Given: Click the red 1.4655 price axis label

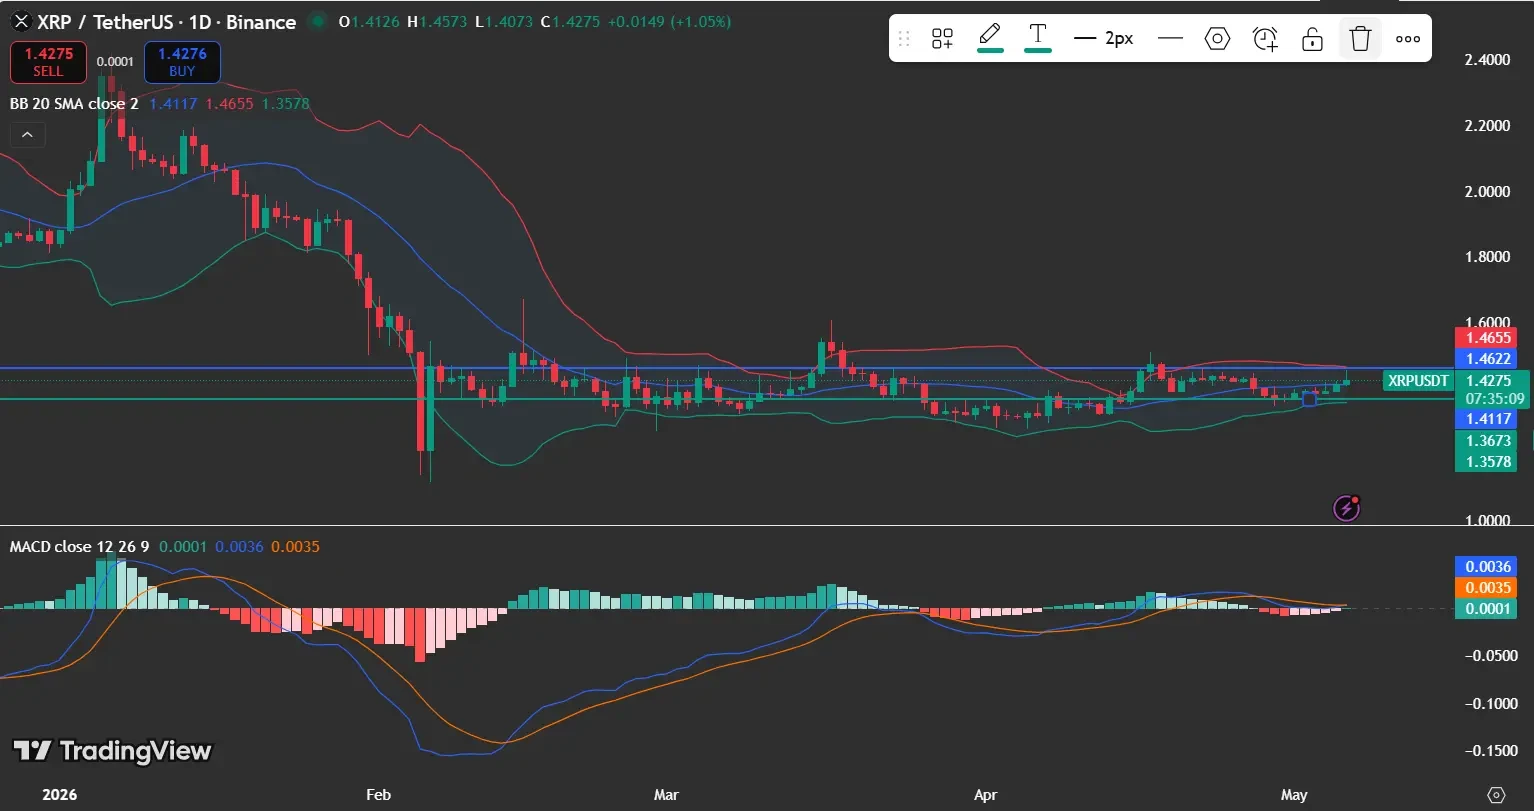Looking at the screenshot, I should coord(1488,338).
